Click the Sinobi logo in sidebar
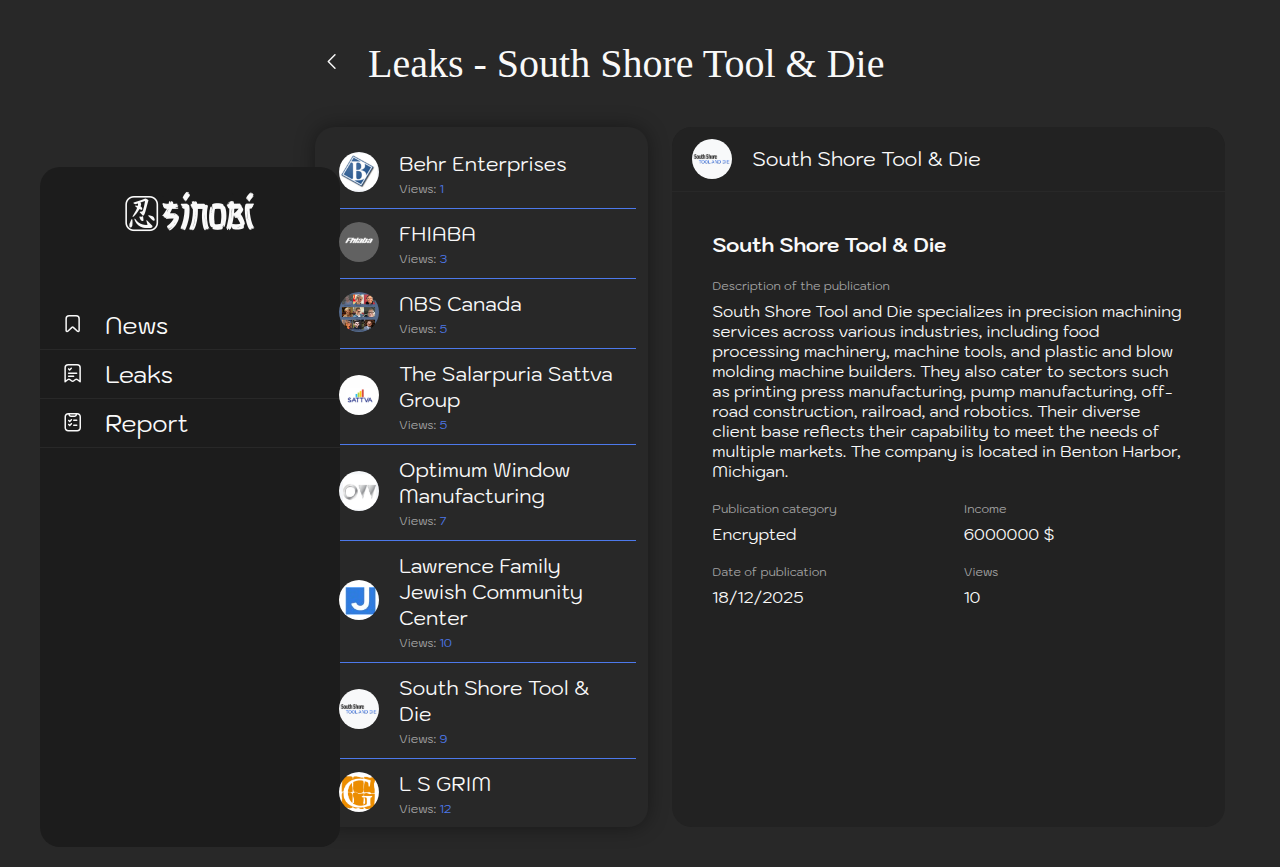1280x867 pixels. point(190,212)
